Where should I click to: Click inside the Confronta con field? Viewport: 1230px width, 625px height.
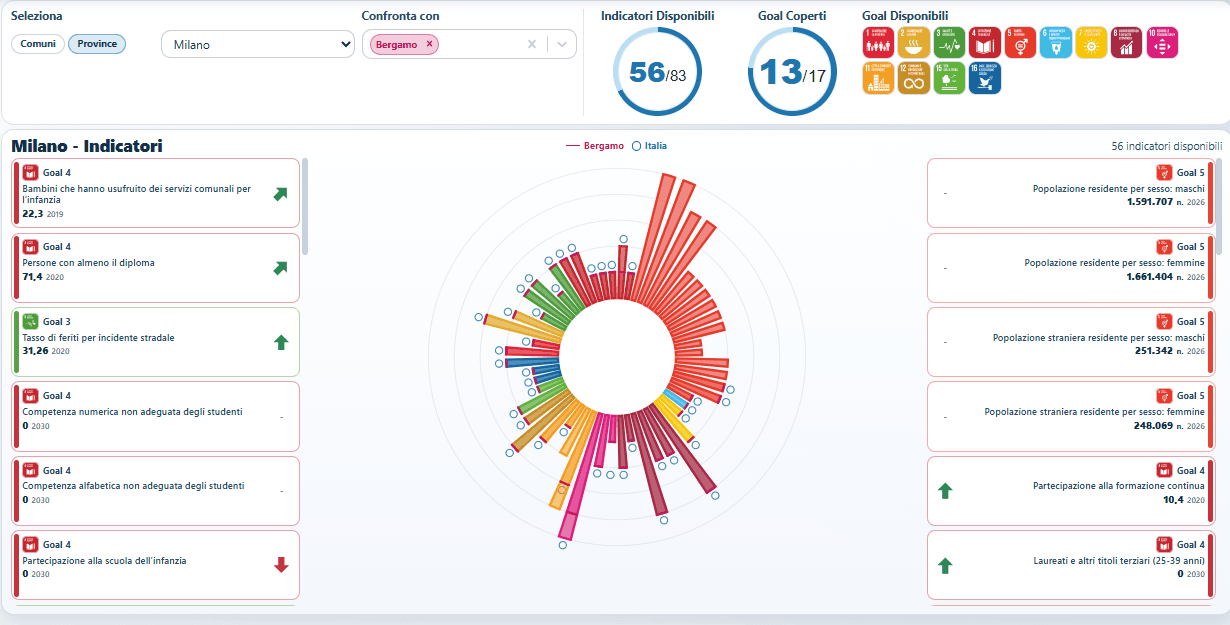coord(469,44)
